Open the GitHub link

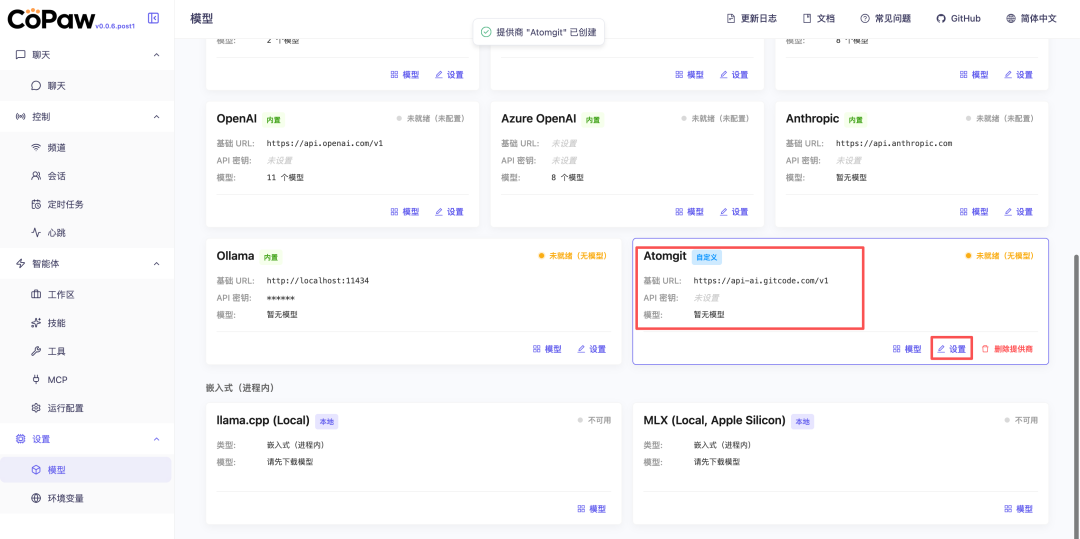pos(958,19)
